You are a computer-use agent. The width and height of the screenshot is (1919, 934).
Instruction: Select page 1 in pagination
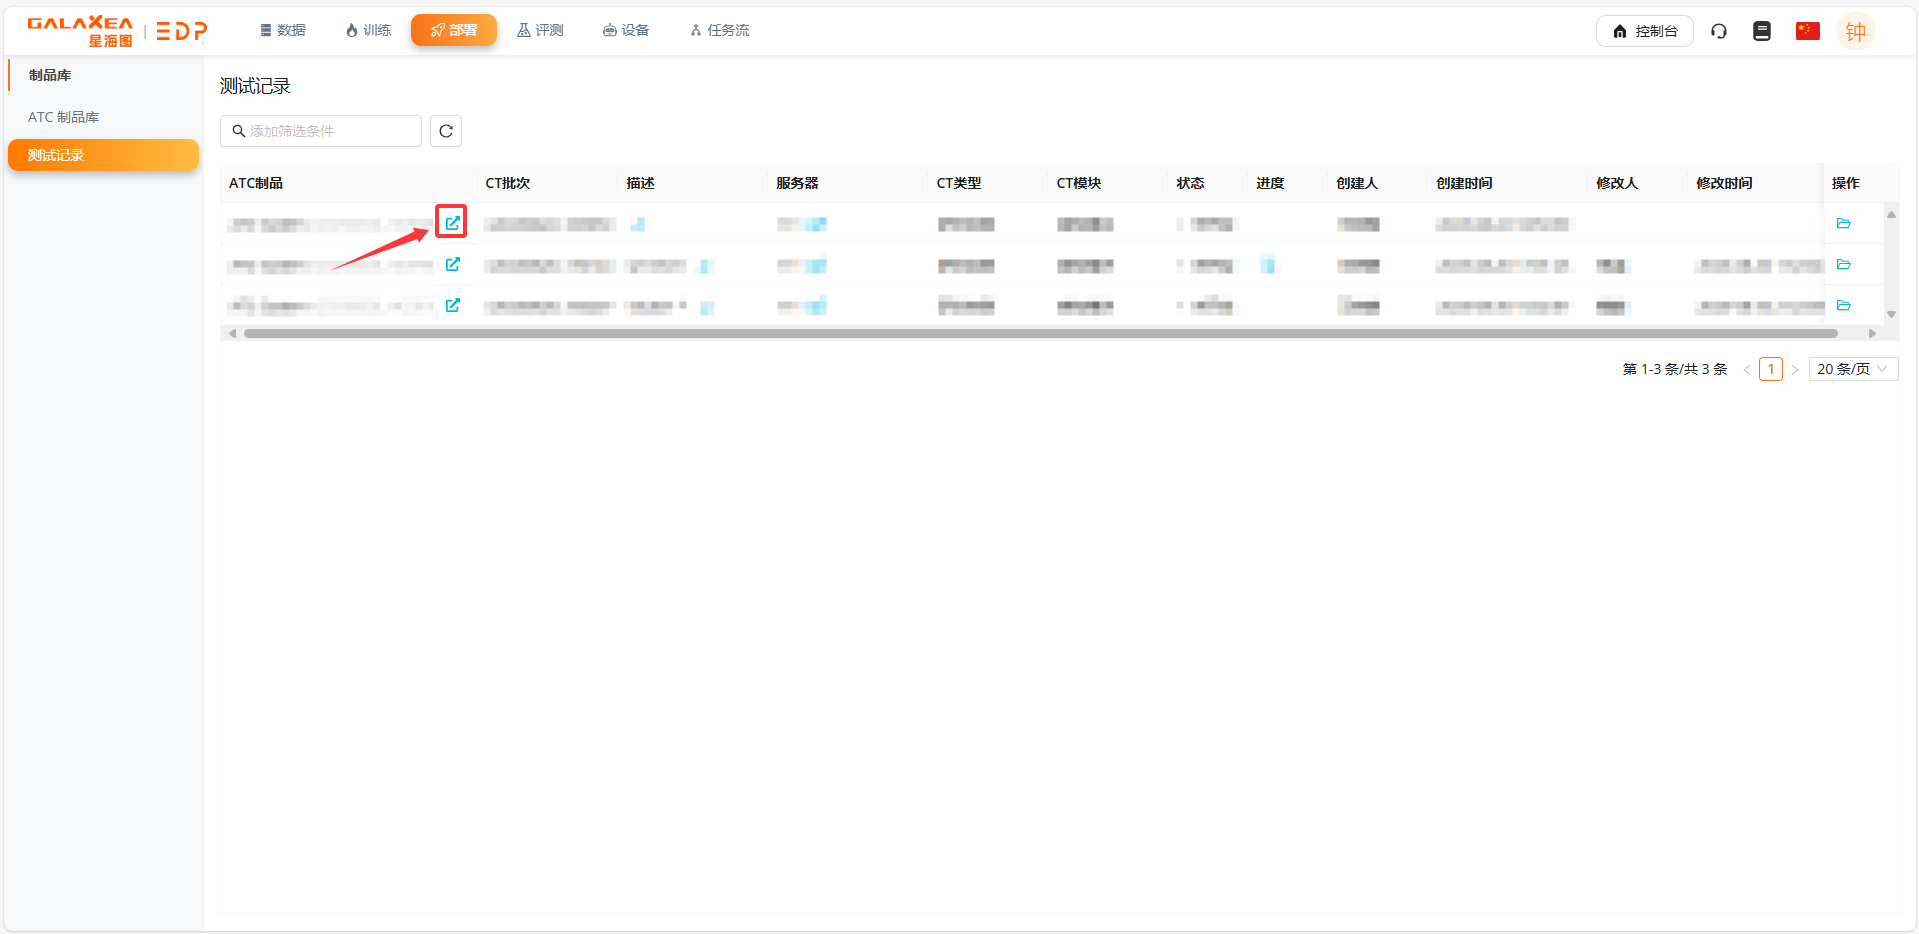click(x=1770, y=369)
